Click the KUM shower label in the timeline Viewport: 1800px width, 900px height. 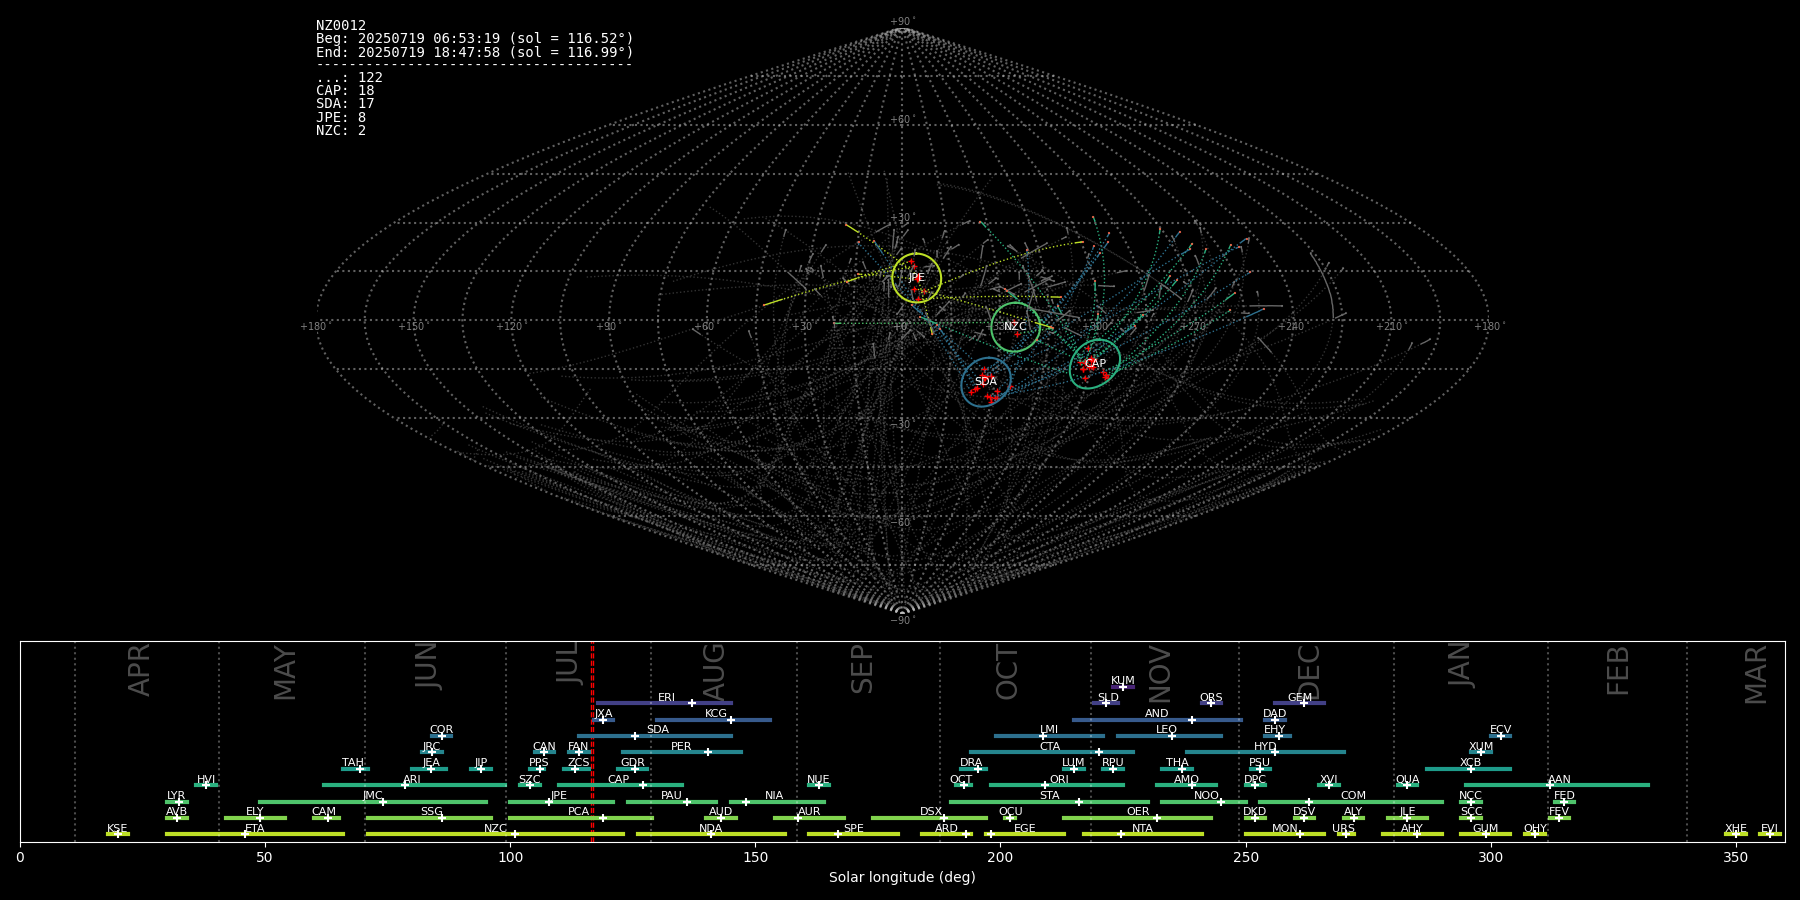(x=1123, y=681)
